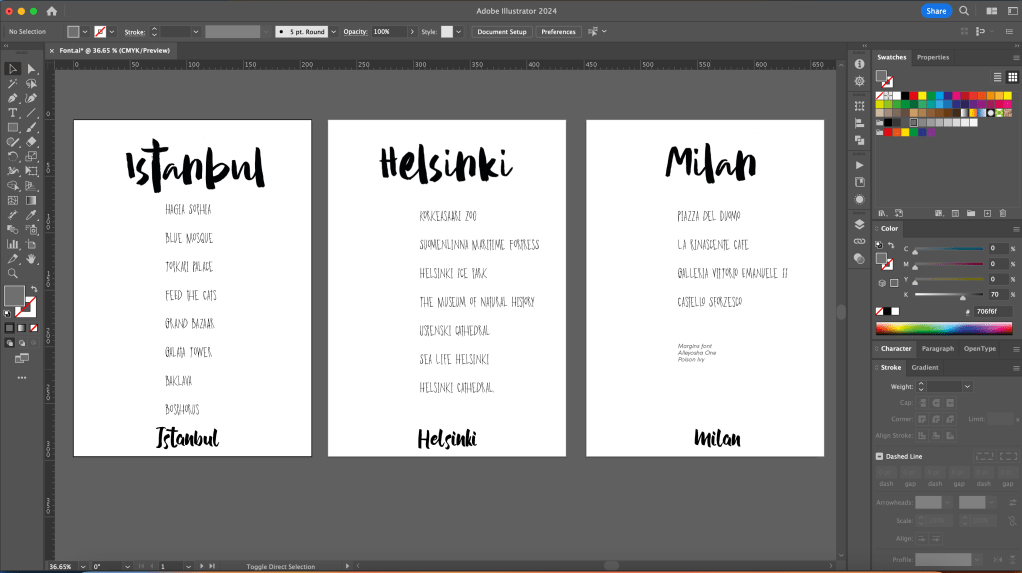Click the Home icon in title bar
1022x573 pixels.
pos(52,11)
